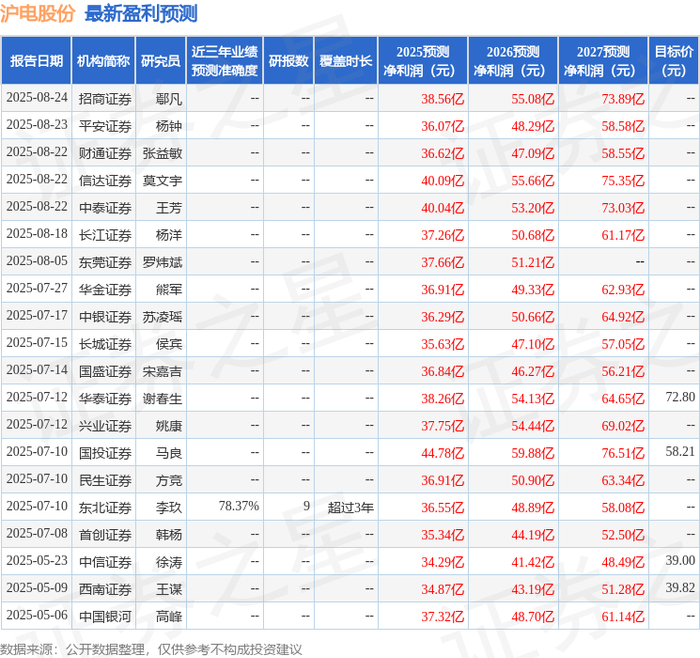Click analyst name 莫文宇

point(162,180)
